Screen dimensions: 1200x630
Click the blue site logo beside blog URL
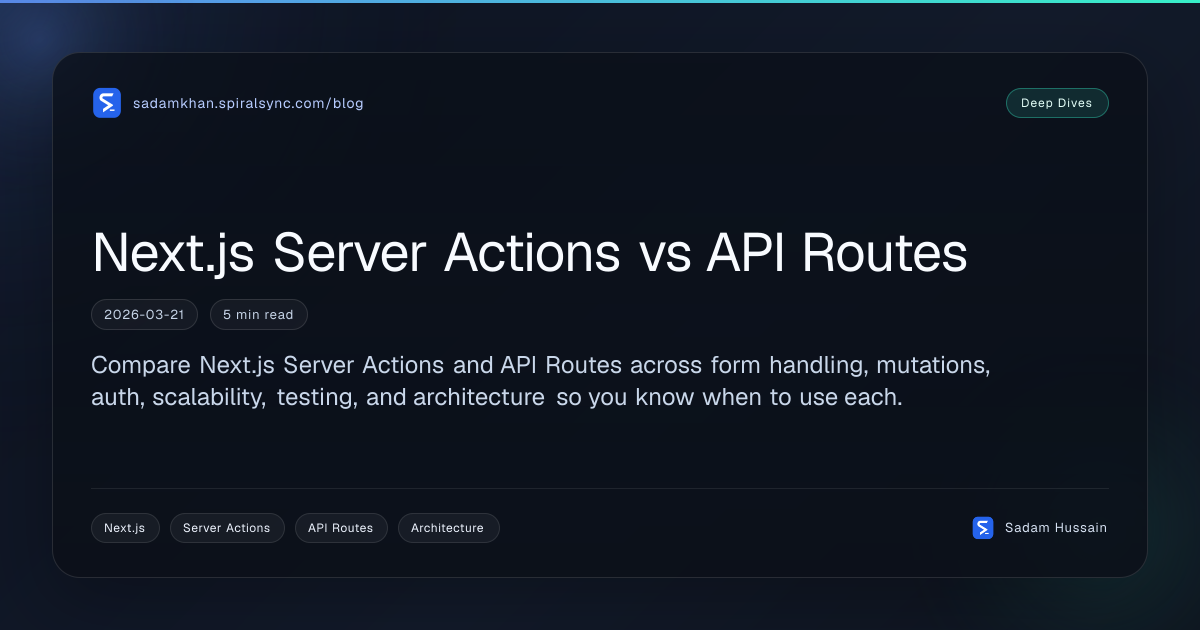click(107, 103)
